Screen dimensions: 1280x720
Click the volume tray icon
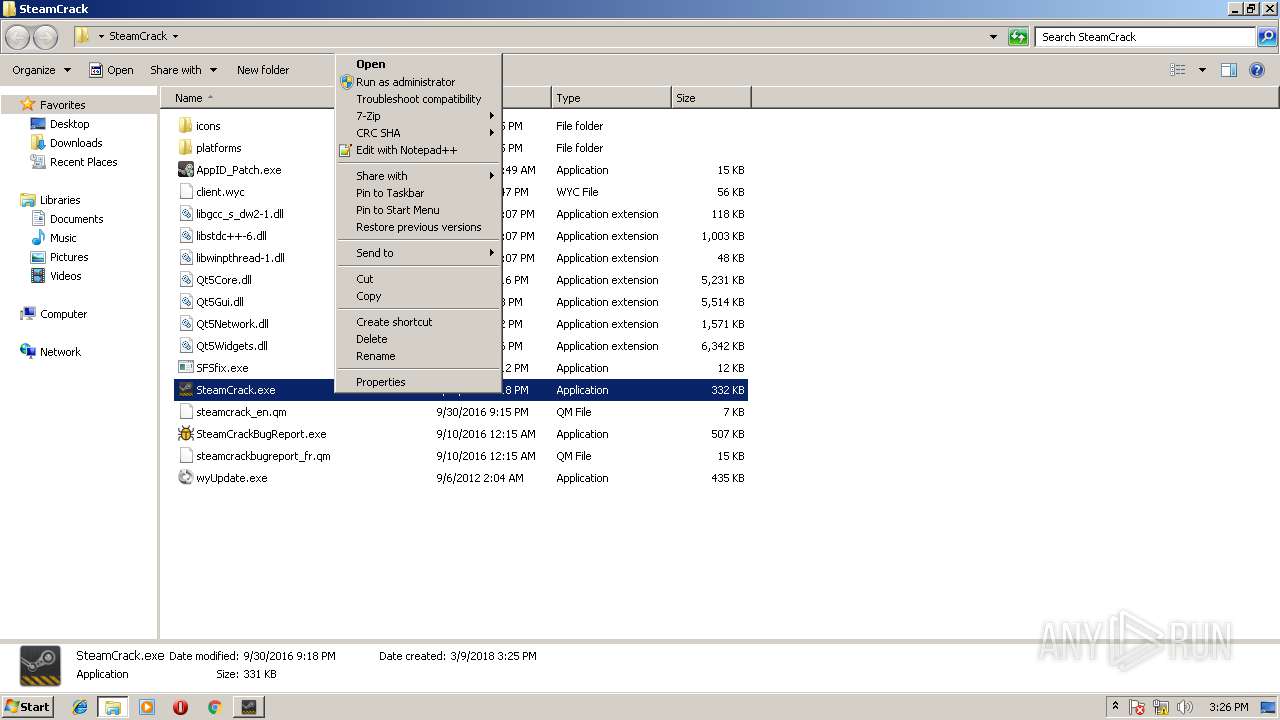[1185, 707]
